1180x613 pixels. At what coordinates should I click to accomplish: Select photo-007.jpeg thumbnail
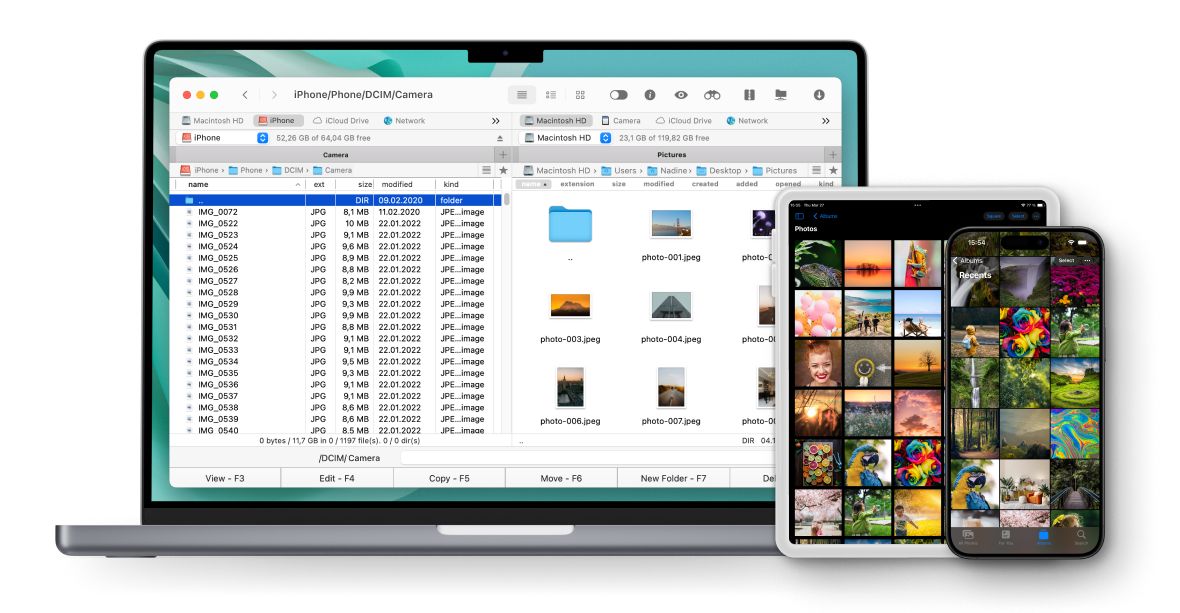point(671,387)
